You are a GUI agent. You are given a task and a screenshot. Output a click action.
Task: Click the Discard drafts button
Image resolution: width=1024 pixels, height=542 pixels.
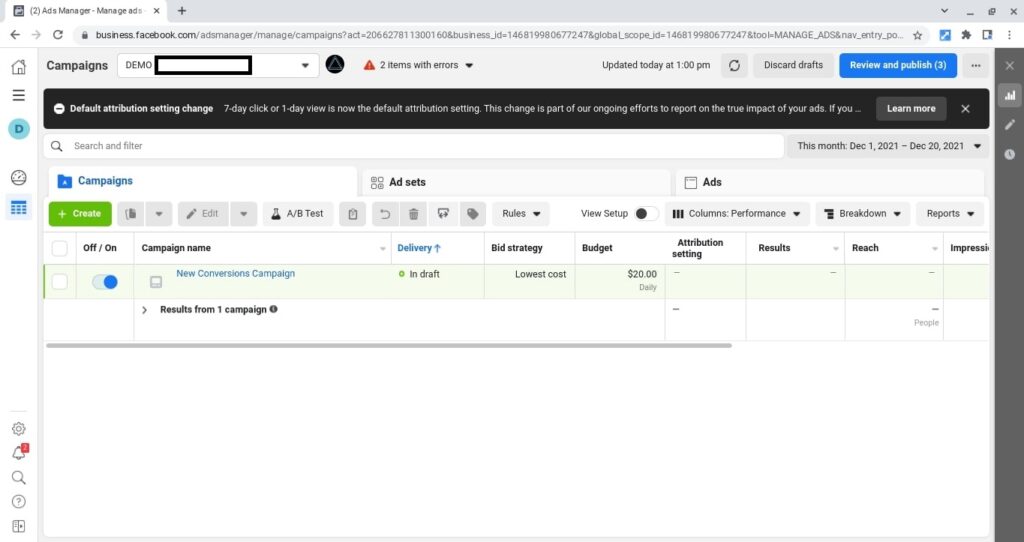[x=793, y=65]
